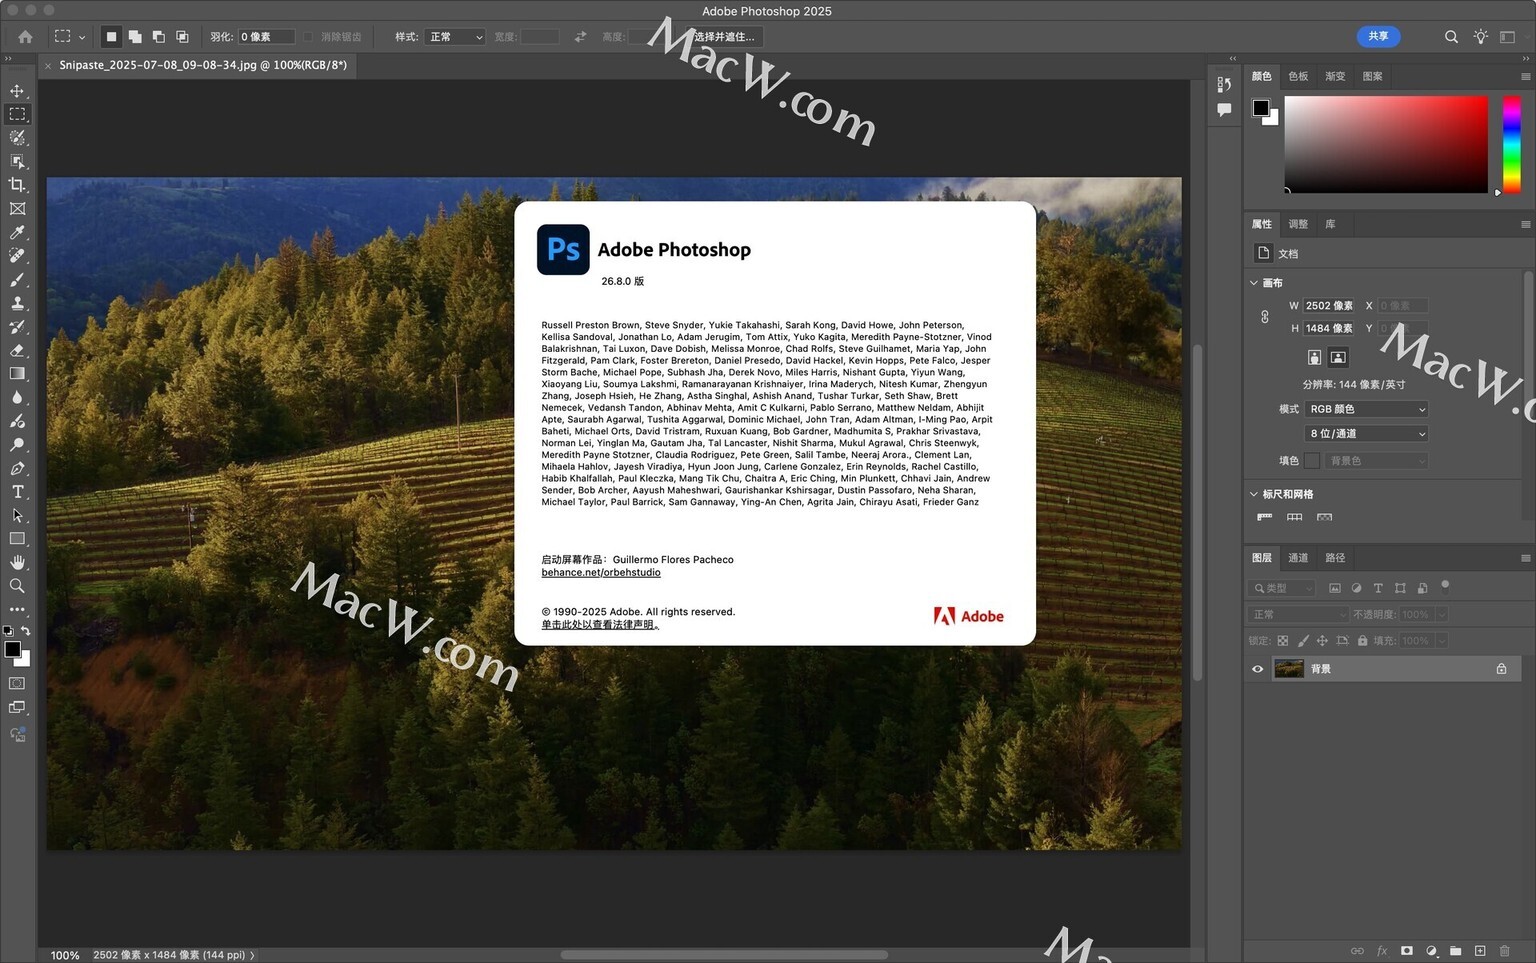This screenshot has height=963, width=1536.
Task: Click the rainbow hue slider strip
Action: coord(1512,145)
